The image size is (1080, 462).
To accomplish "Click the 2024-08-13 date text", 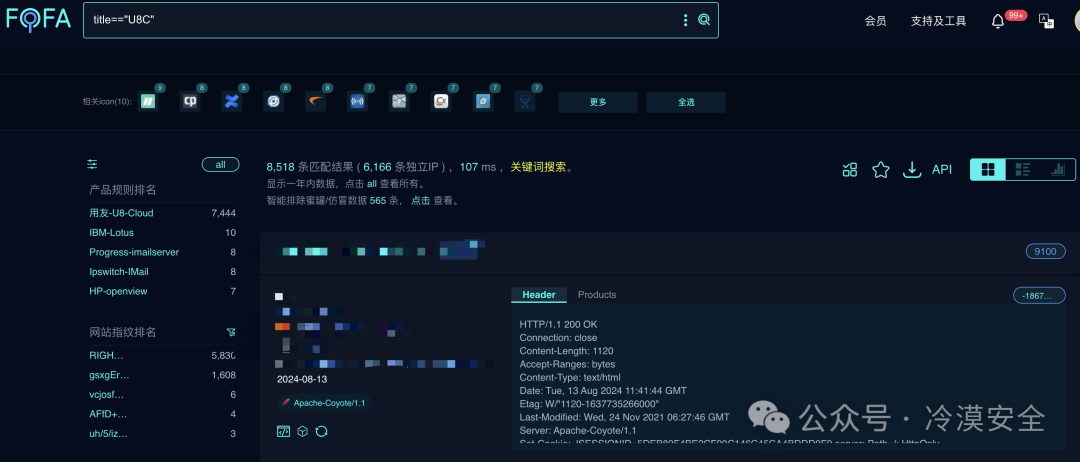I will point(302,379).
